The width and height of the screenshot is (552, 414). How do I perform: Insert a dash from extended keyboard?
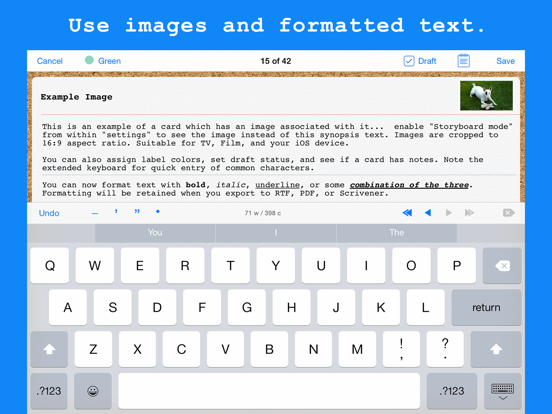[x=95, y=213]
